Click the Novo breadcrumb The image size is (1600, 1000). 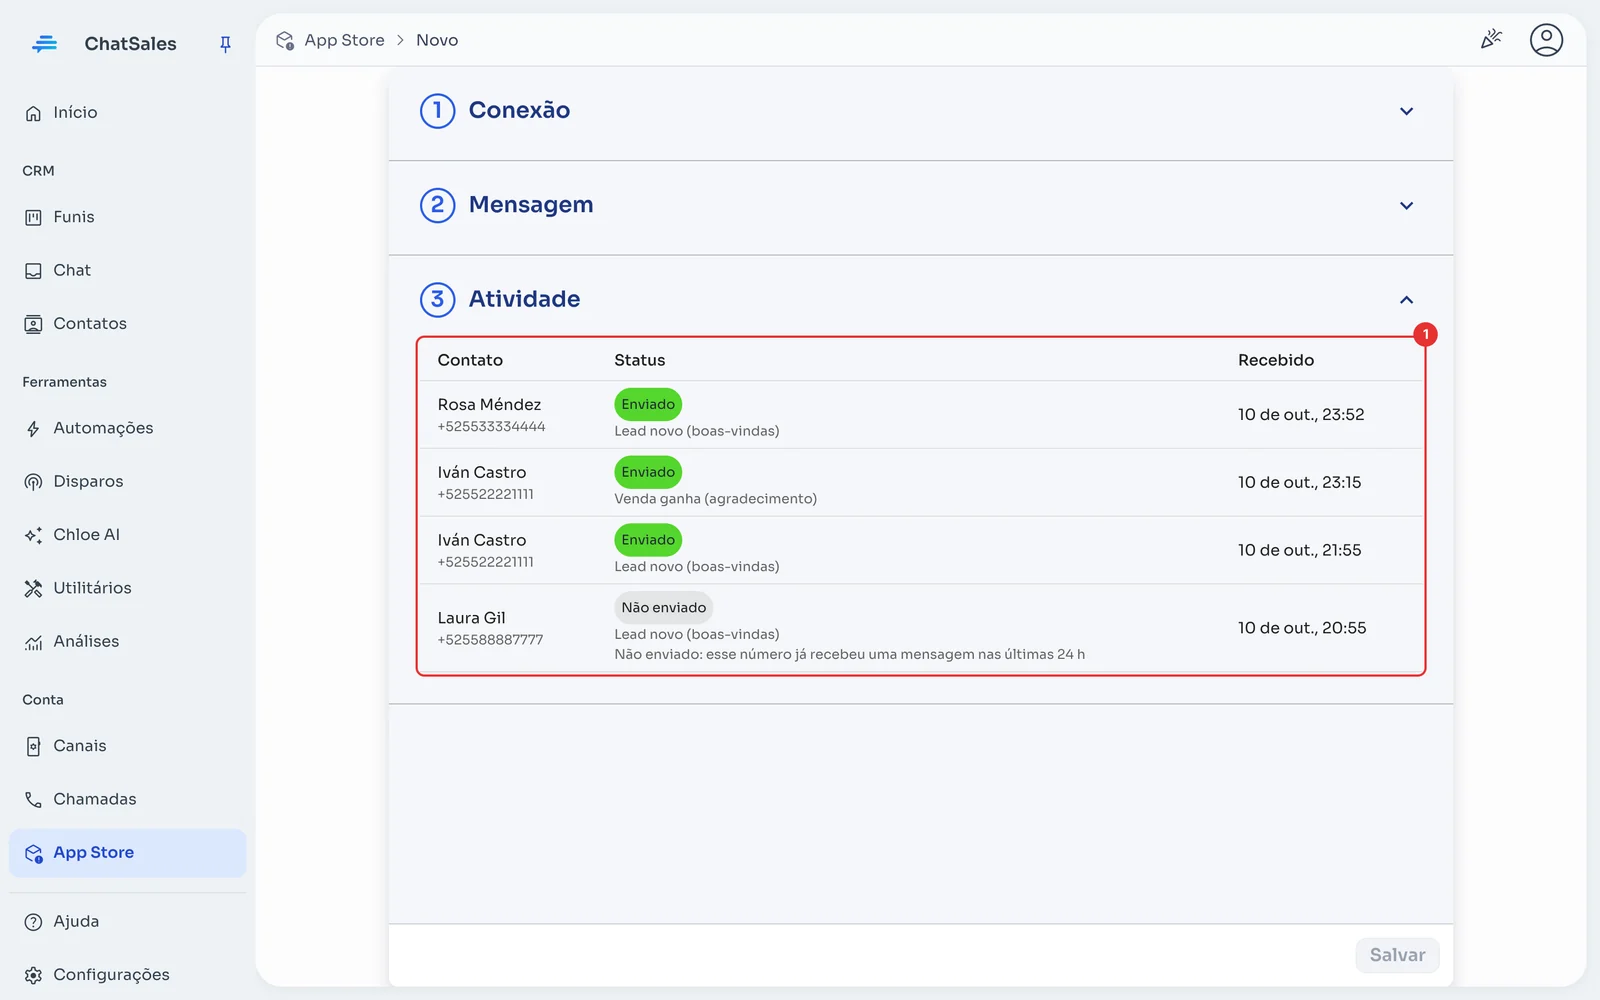coord(437,40)
